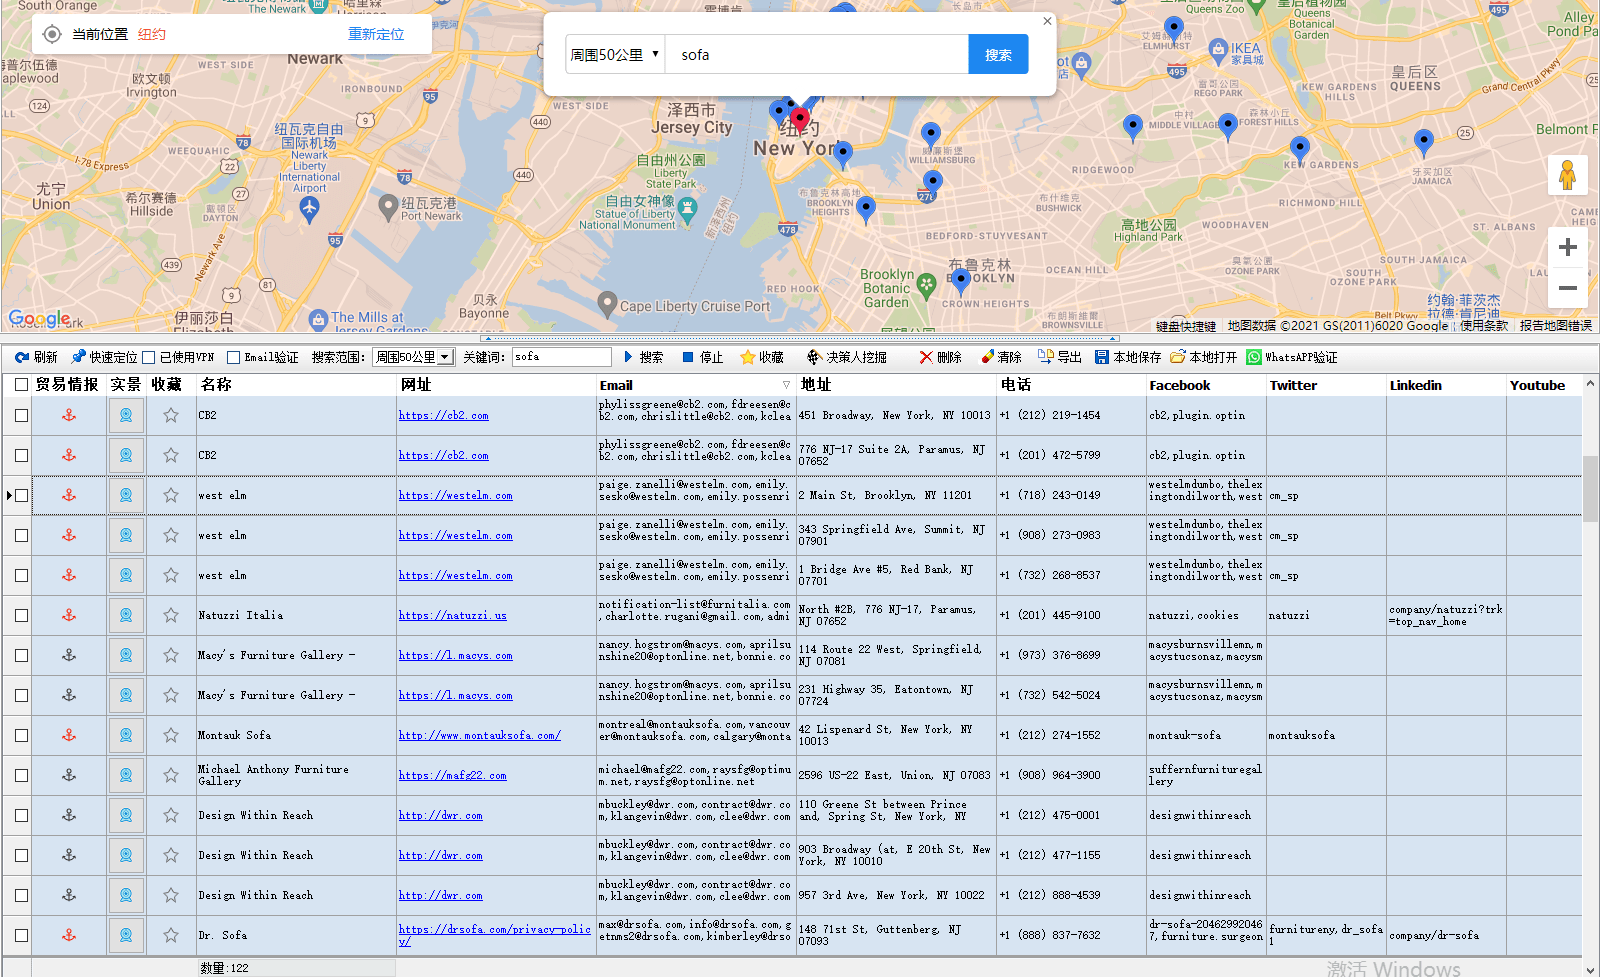Screen dimensions: 1600x977
Task: Toggle the Email验证 checkbox
Action: click(234, 357)
